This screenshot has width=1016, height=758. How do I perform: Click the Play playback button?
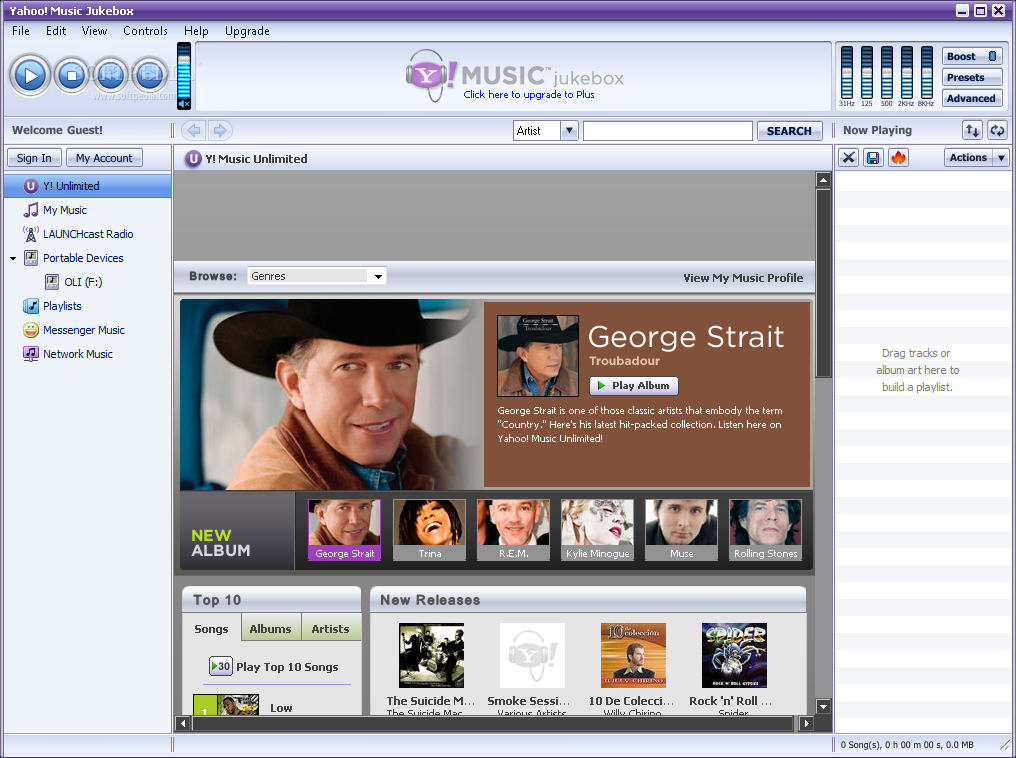[x=30, y=76]
